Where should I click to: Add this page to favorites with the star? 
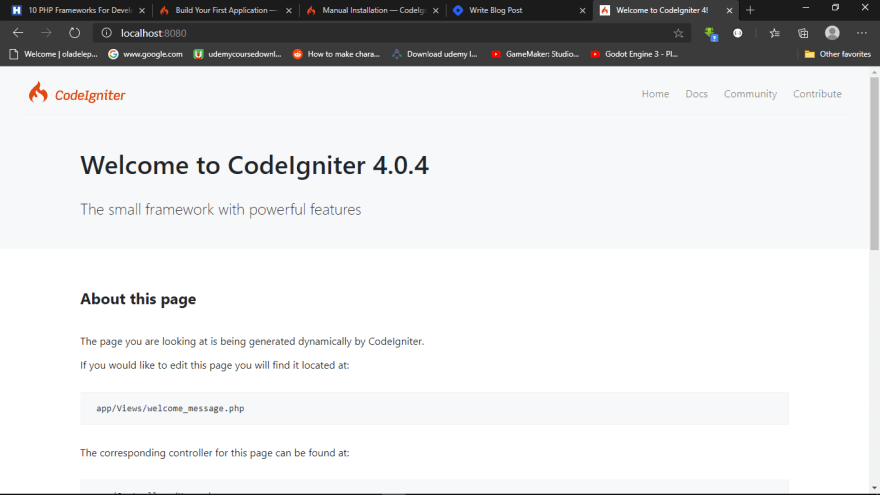point(679,33)
